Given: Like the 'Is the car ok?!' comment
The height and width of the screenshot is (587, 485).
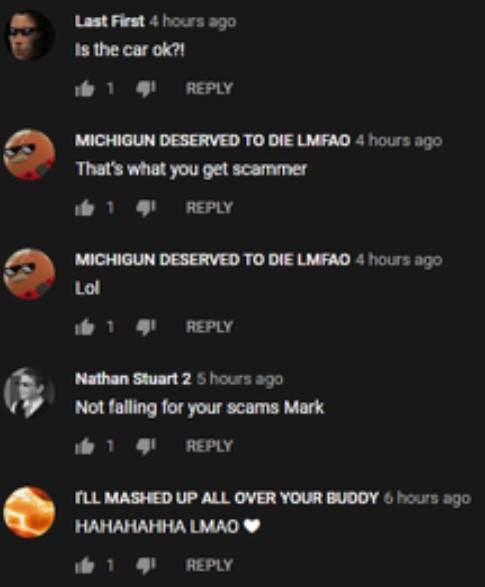Looking at the screenshot, I should [x=84, y=89].
